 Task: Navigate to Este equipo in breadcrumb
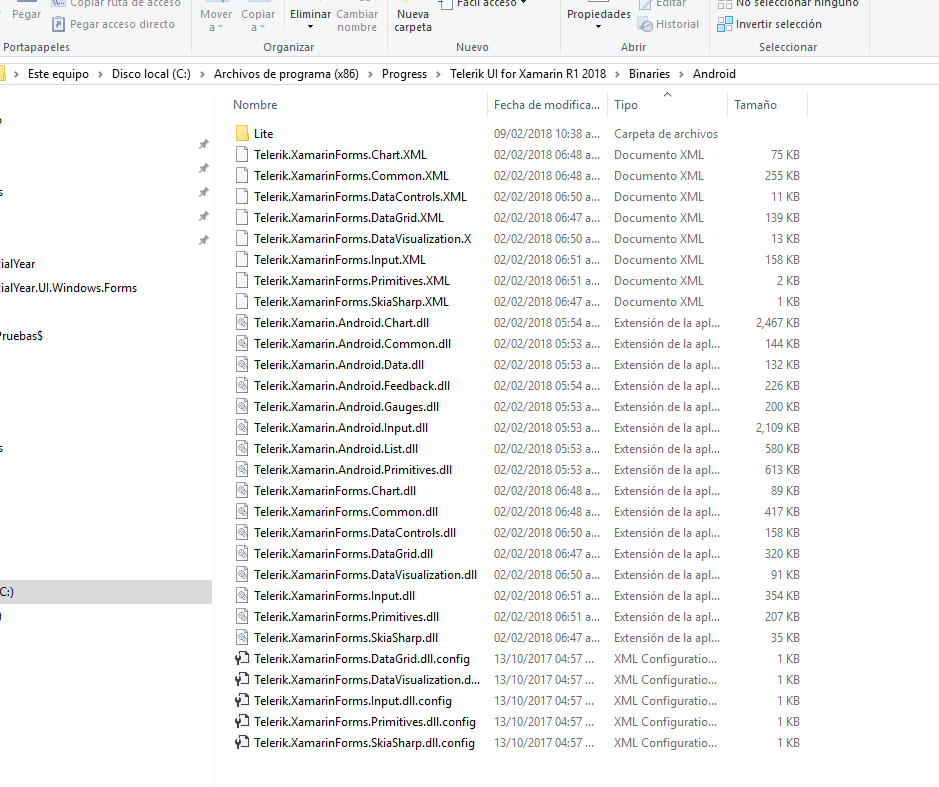click(58, 74)
